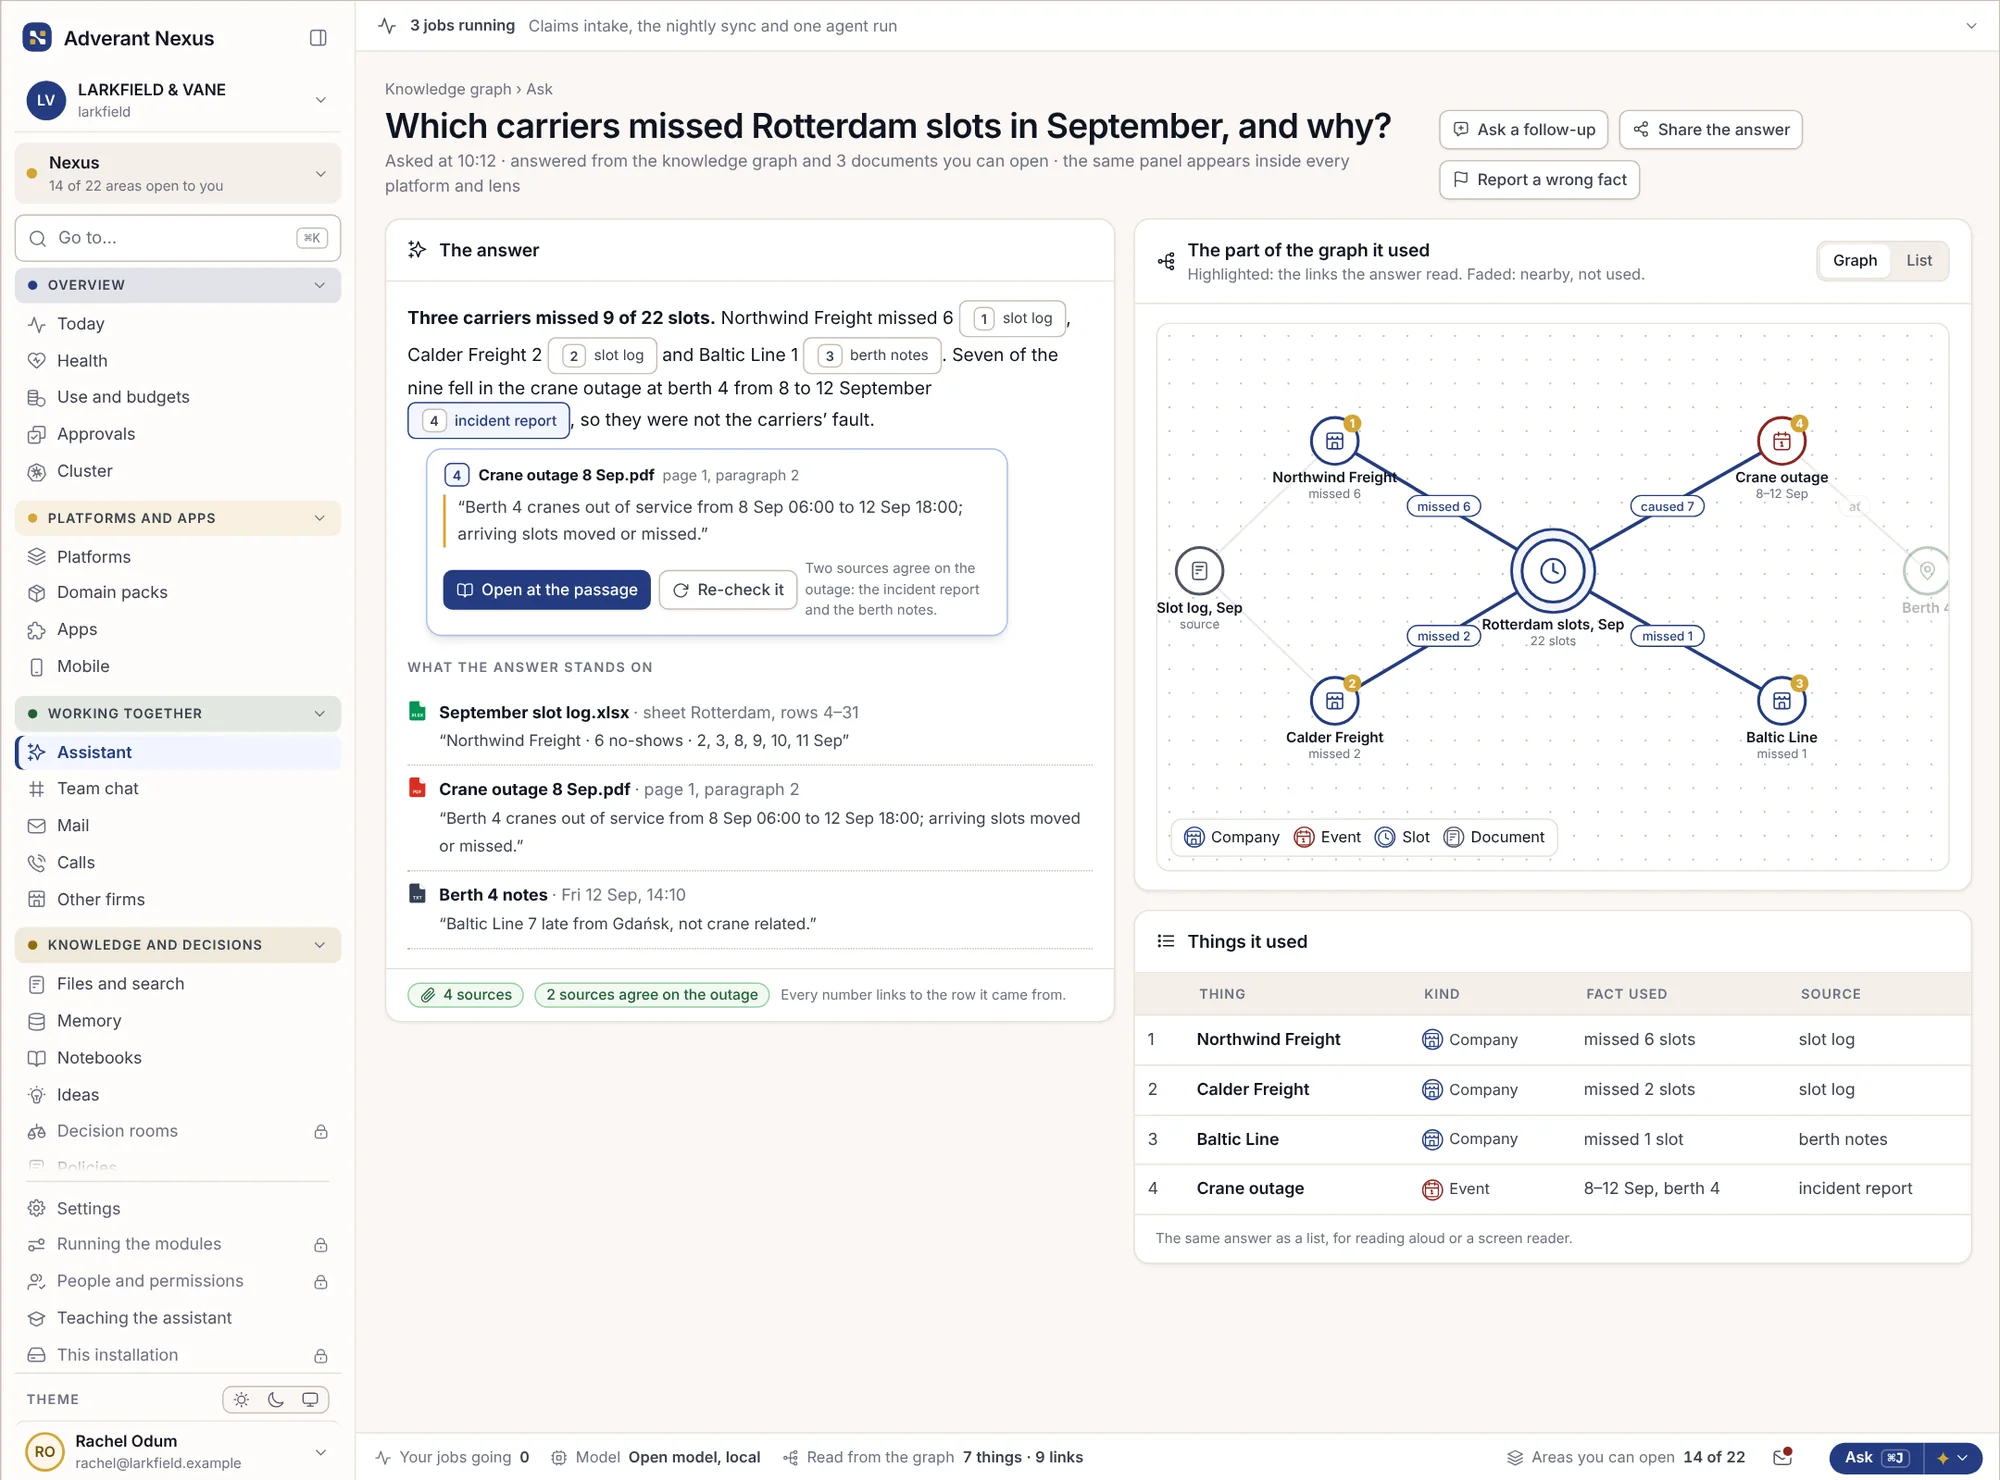Collapse the Platforms and Apps section
Screen dimensions: 2000x1480
[178, 518]
